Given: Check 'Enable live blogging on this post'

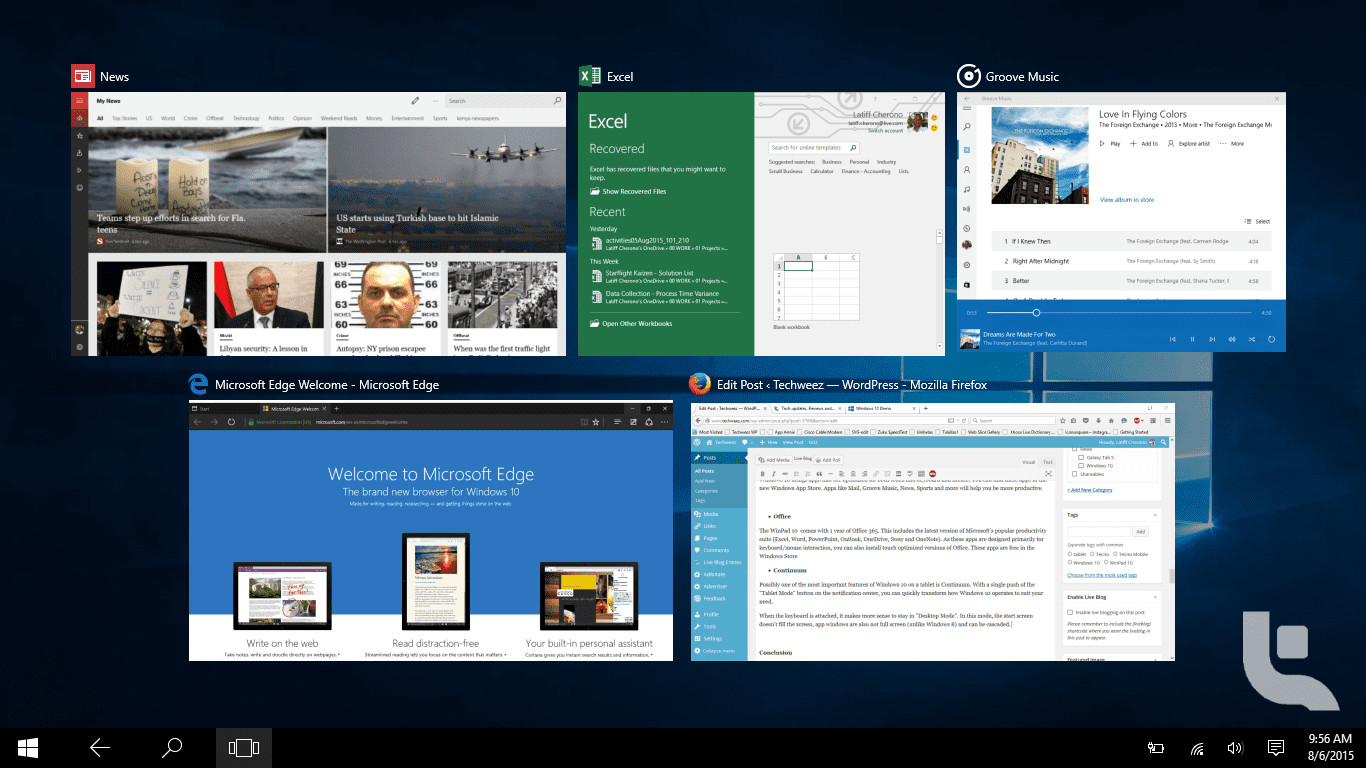Looking at the screenshot, I should (x=1071, y=611).
